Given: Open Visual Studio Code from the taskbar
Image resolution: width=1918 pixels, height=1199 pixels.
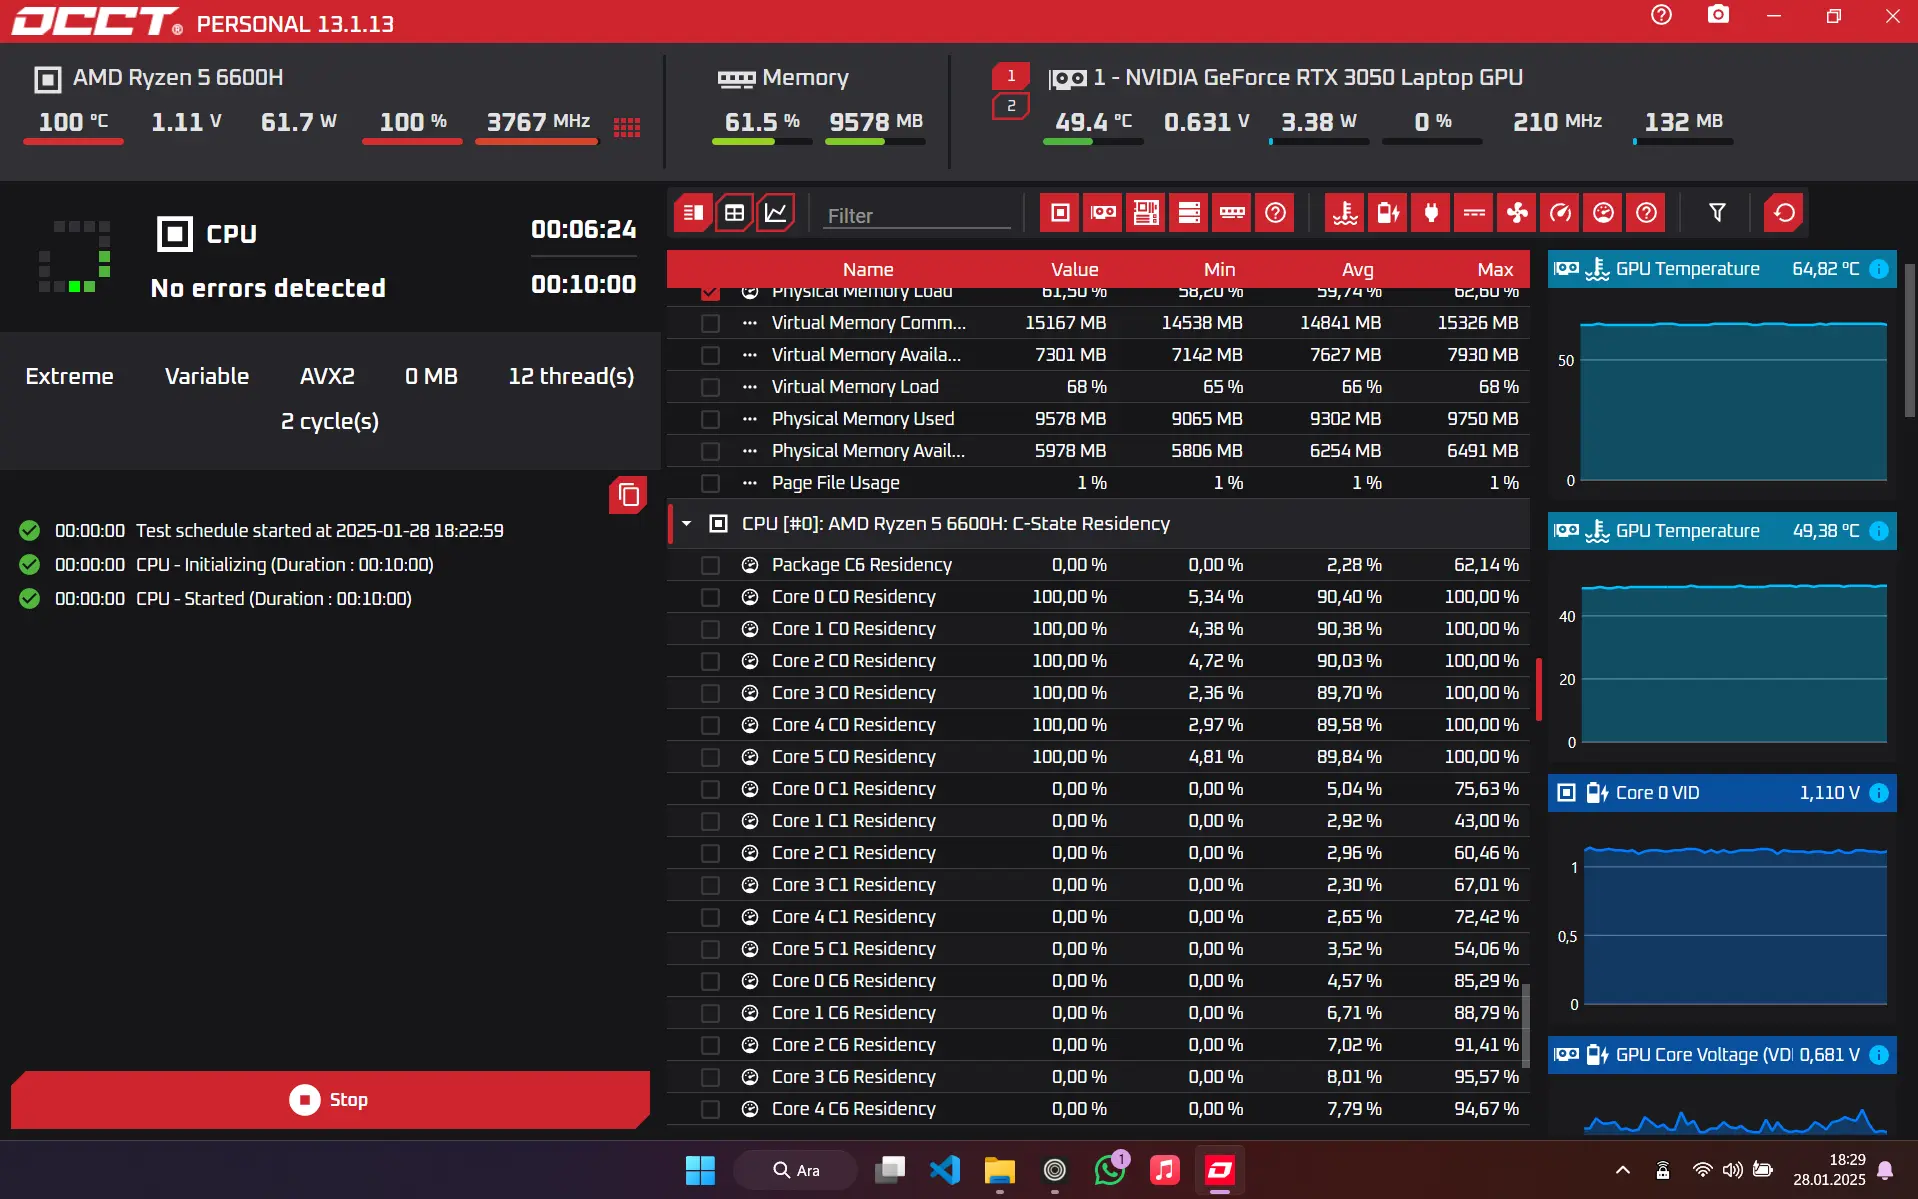Looking at the screenshot, I should [944, 1170].
